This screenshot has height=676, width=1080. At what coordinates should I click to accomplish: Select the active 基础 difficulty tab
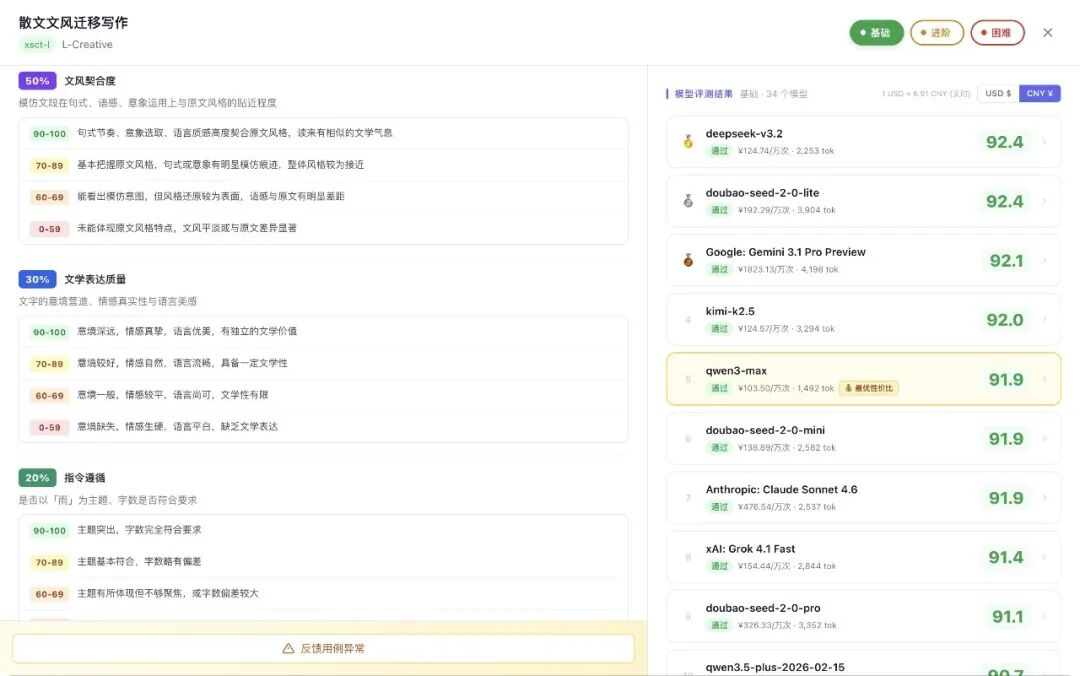(x=876, y=32)
